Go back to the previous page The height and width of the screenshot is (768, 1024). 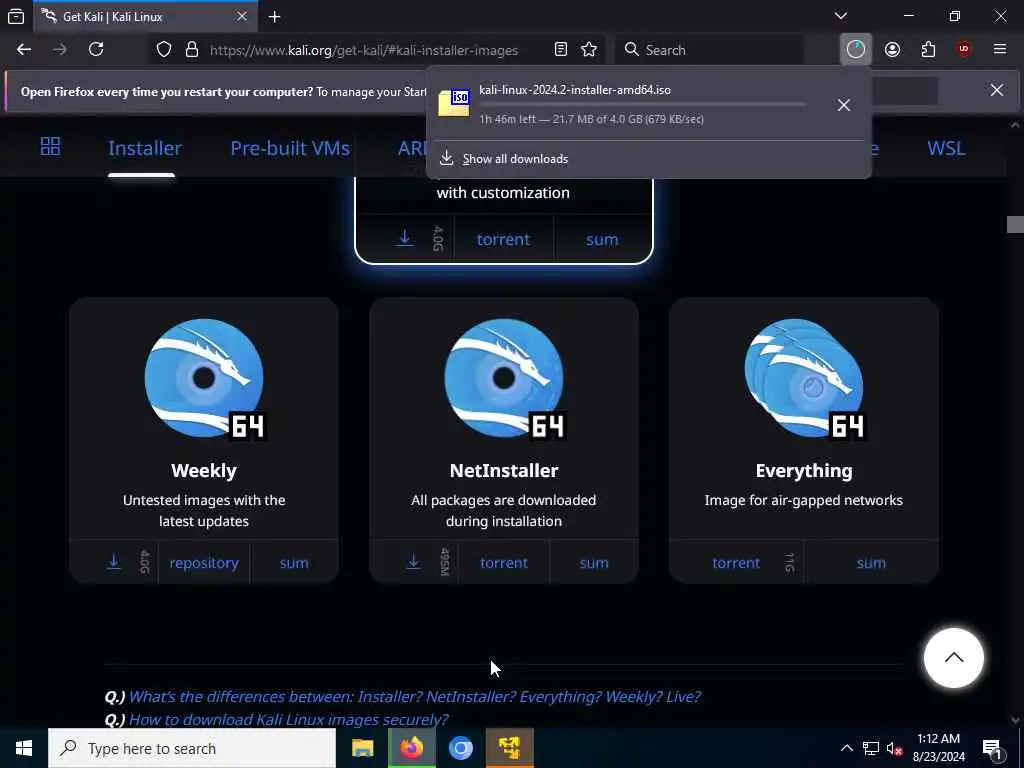point(24,50)
